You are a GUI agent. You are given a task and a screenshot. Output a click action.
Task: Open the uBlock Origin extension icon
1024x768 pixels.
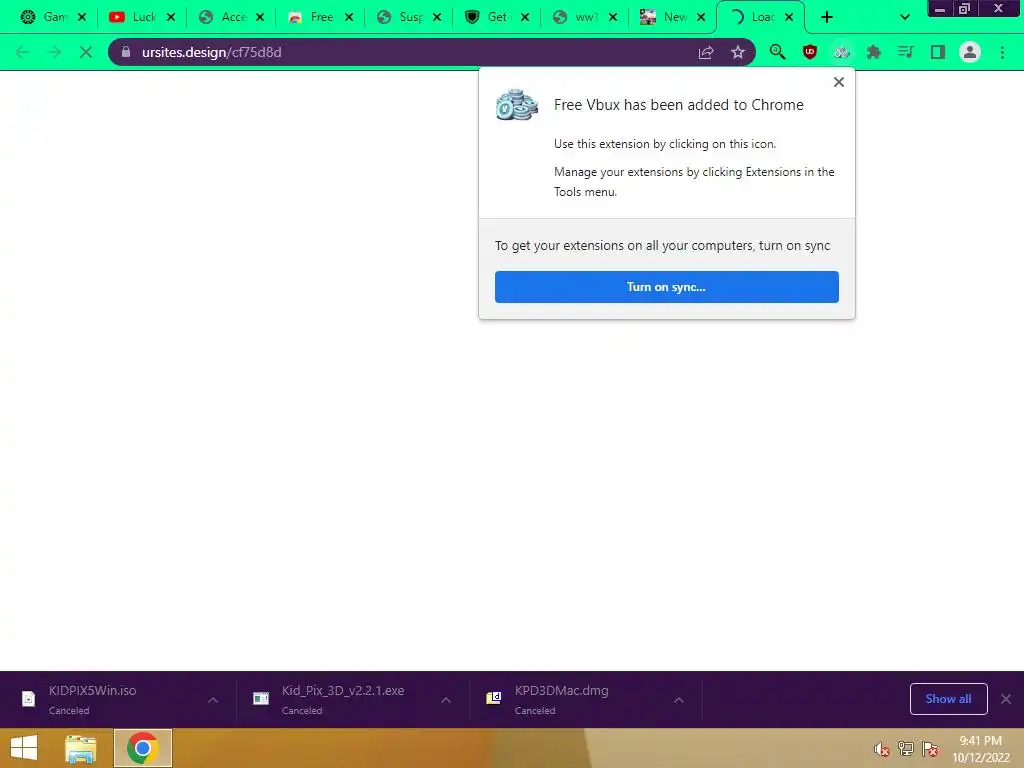[x=810, y=52]
